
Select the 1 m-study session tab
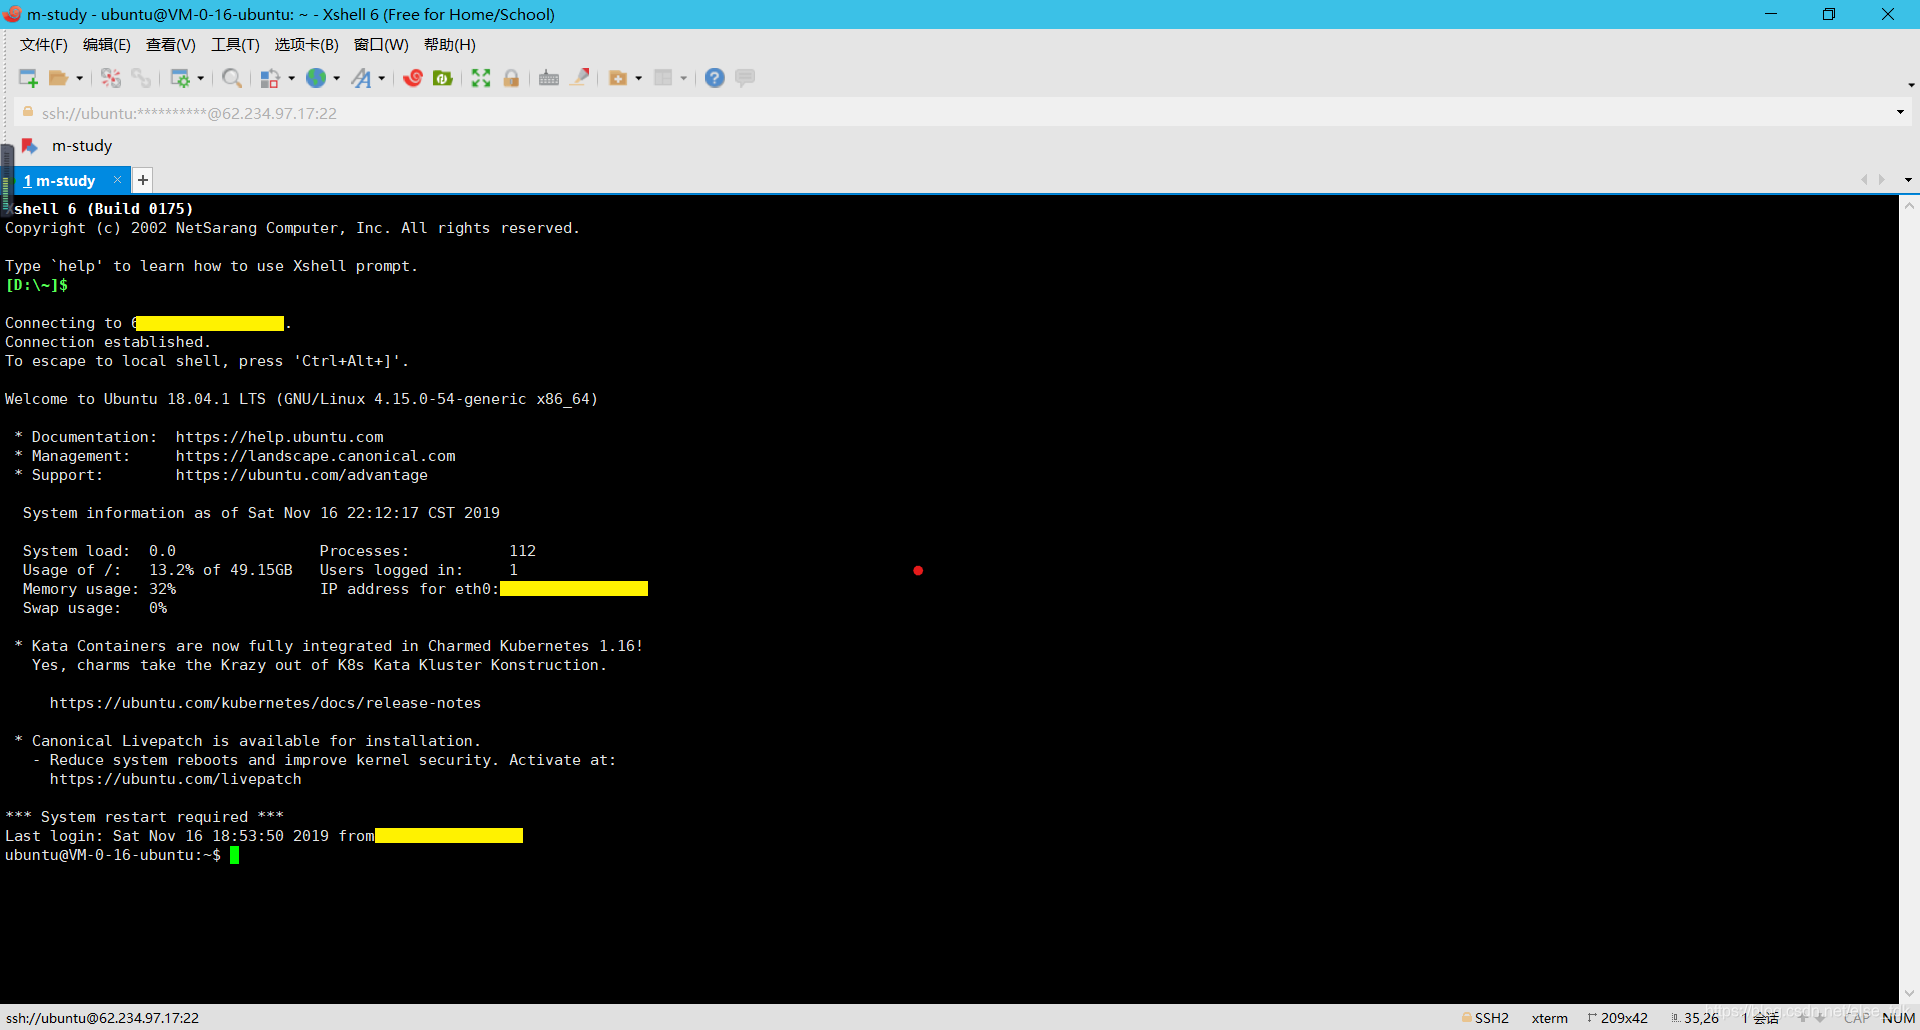pos(60,181)
